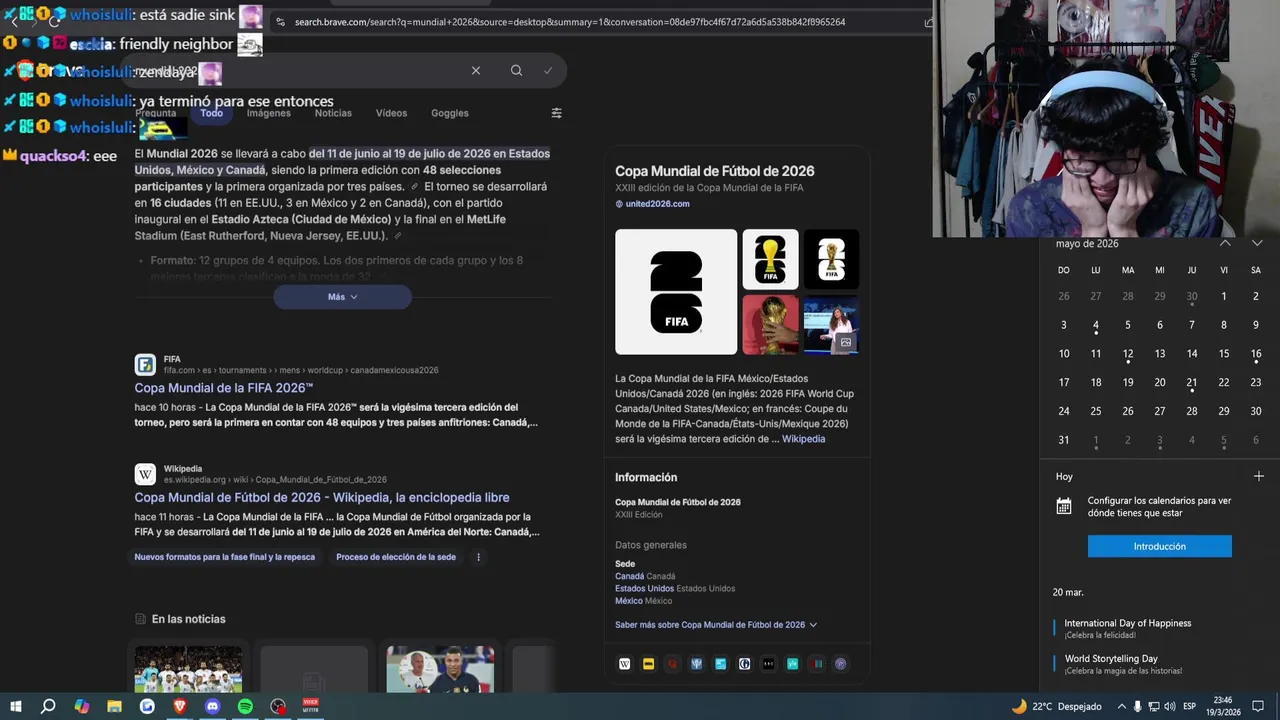The height and width of the screenshot is (720, 1280).
Task: Open Spotify from taskbar
Action: pos(245,706)
